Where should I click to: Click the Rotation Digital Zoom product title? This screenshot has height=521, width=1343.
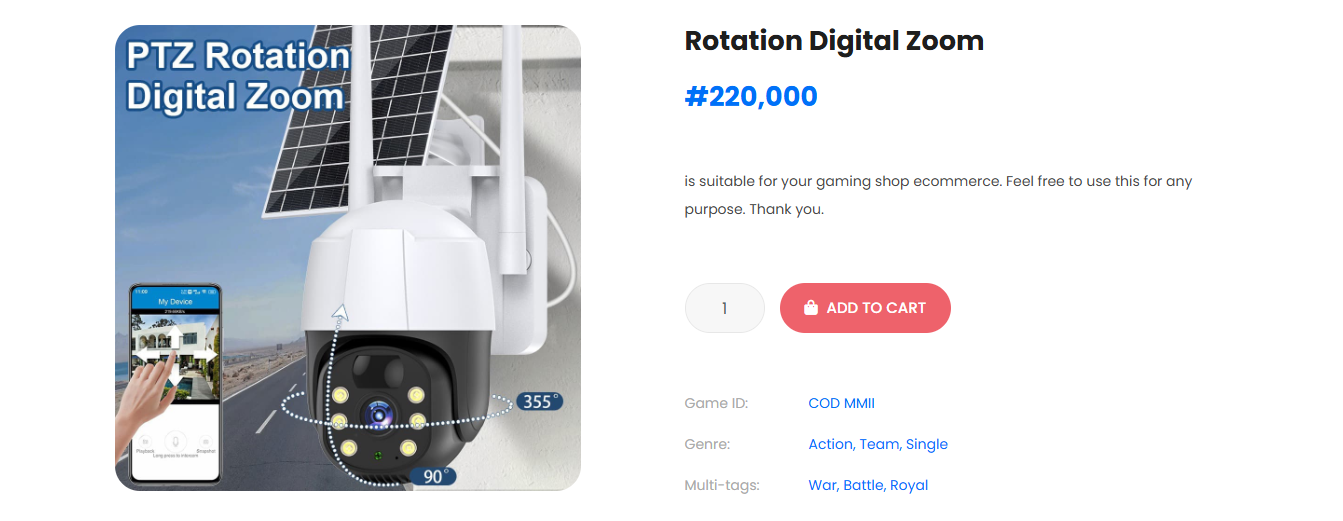pyautogui.click(x=834, y=41)
